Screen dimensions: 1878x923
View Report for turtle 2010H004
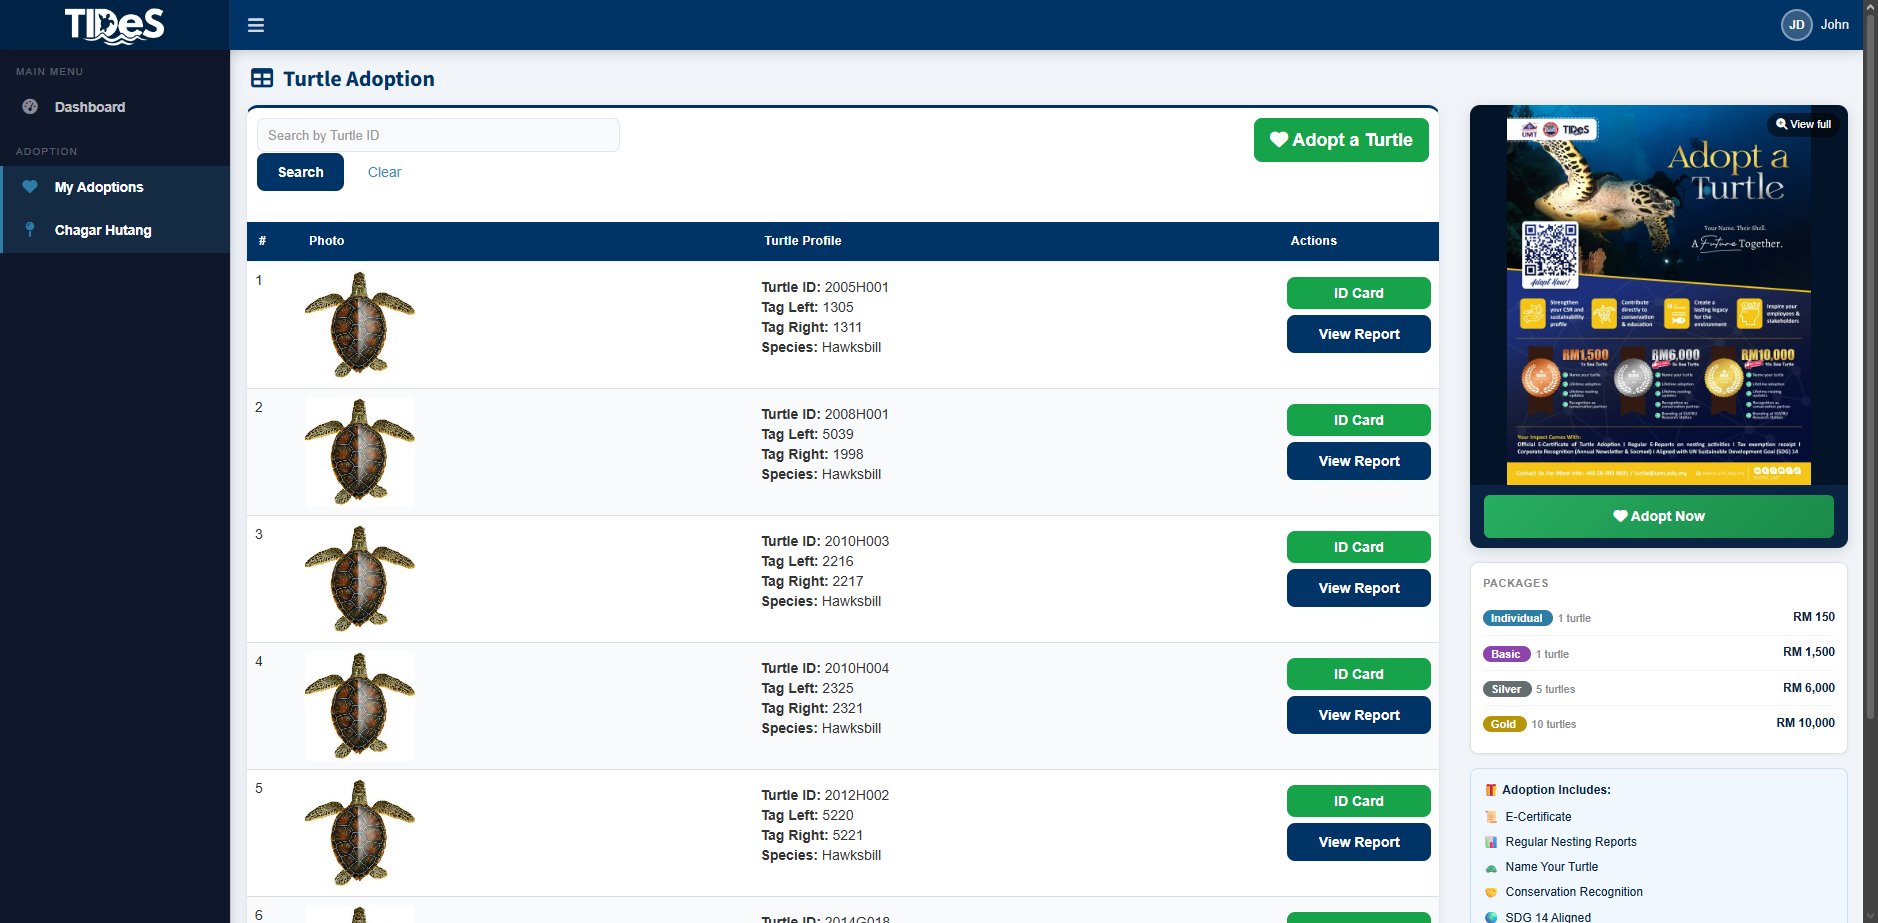click(x=1358, y=715)
